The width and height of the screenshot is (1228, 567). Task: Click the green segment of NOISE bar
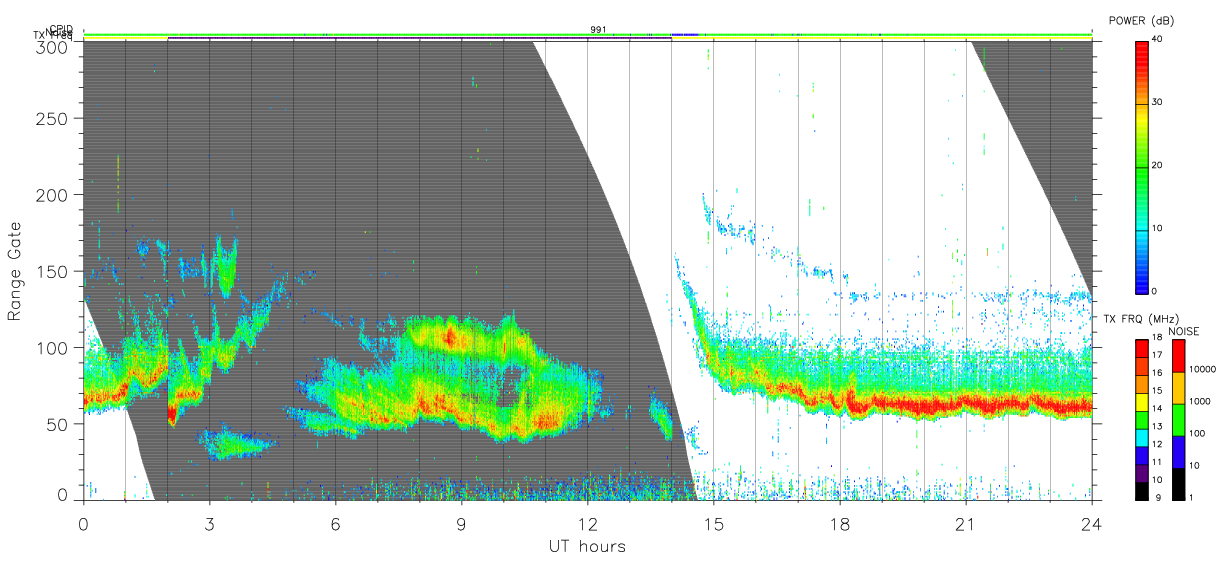[x=1179, y=420]
